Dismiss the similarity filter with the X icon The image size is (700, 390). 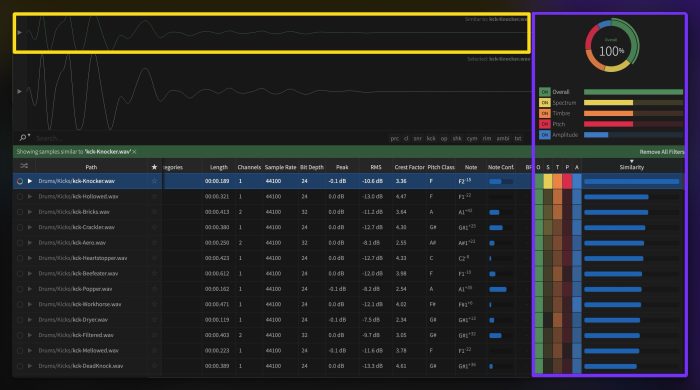(134, 152)
